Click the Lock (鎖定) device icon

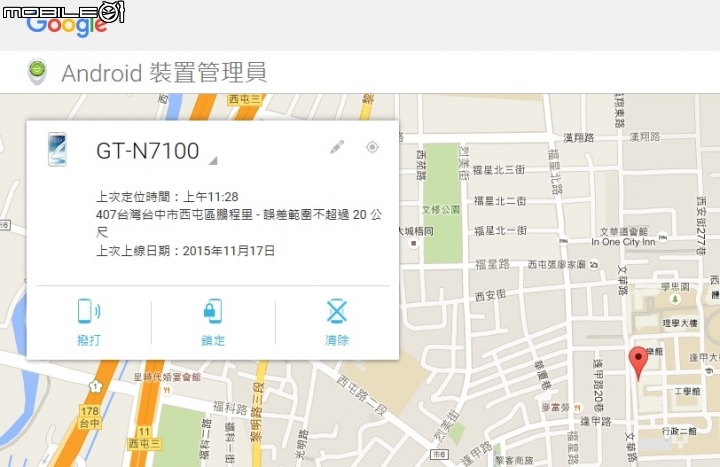(213, 311)
